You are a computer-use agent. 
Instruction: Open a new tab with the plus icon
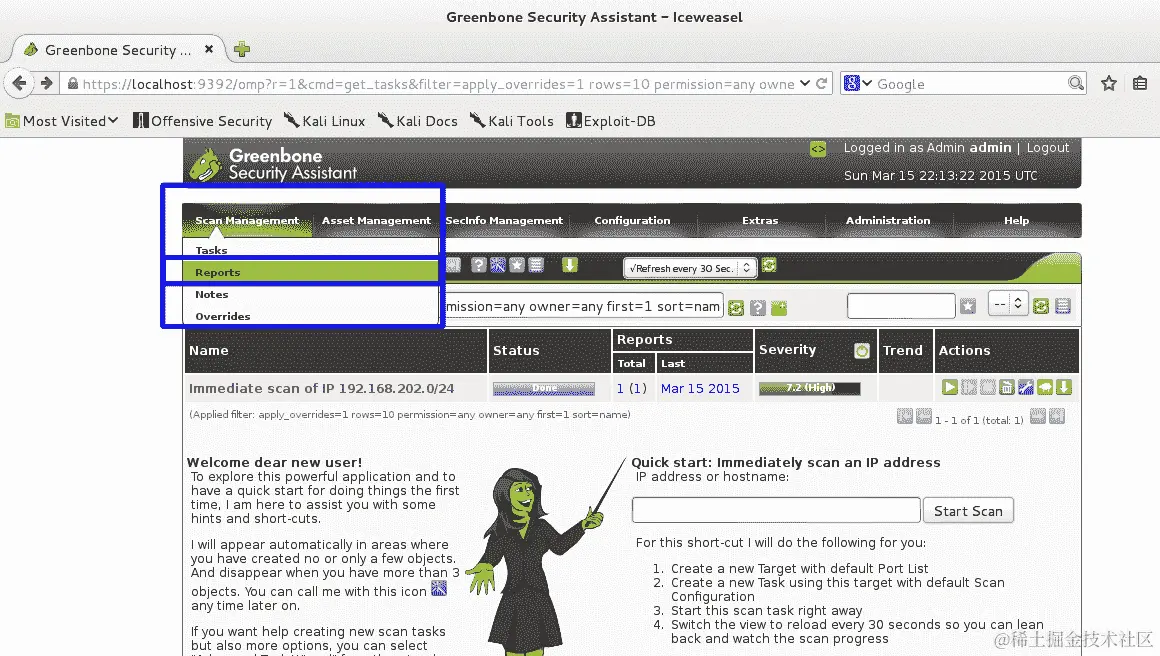(x=242, y=50)
